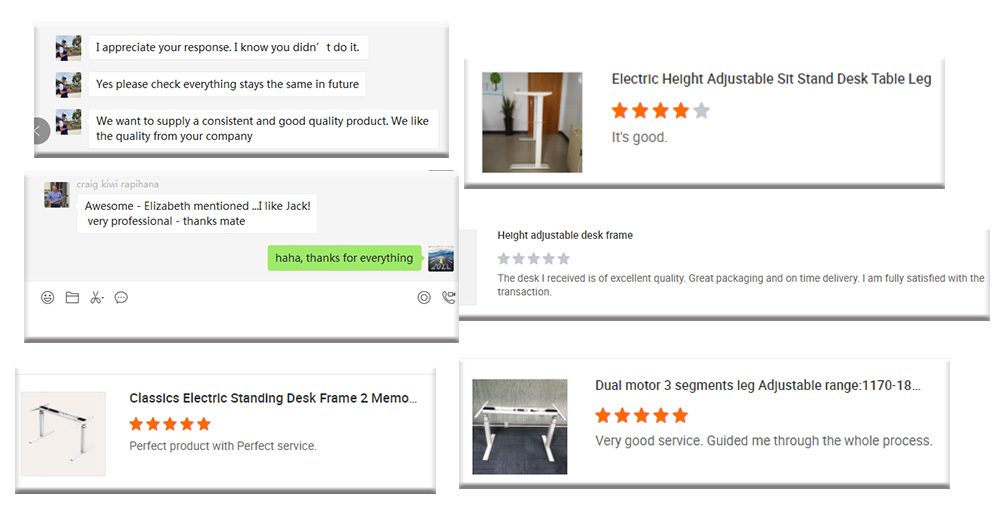View the dual motor desk photo
Image resolution: width=1000 pixels, height=524 pixels.
pyautogui.click(x=519, y=426)
